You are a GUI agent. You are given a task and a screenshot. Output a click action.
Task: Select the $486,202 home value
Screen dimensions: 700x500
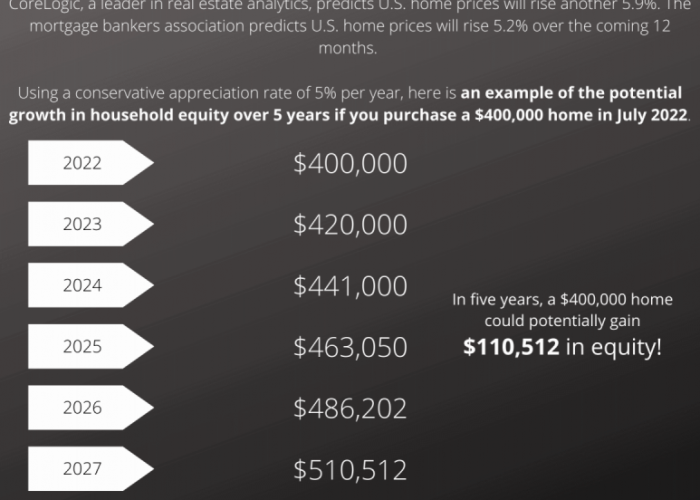pos(350,408)
